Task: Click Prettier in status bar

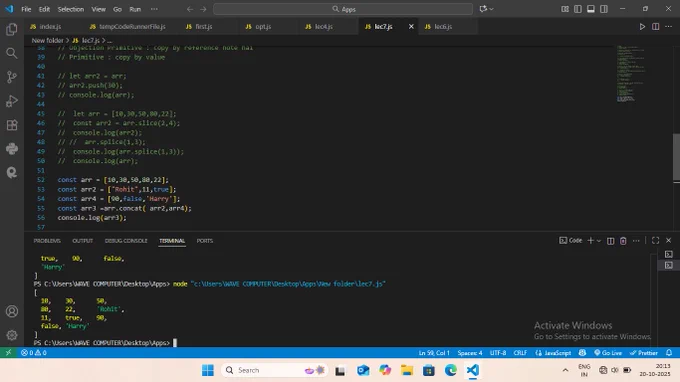Action: click(644, 353)
